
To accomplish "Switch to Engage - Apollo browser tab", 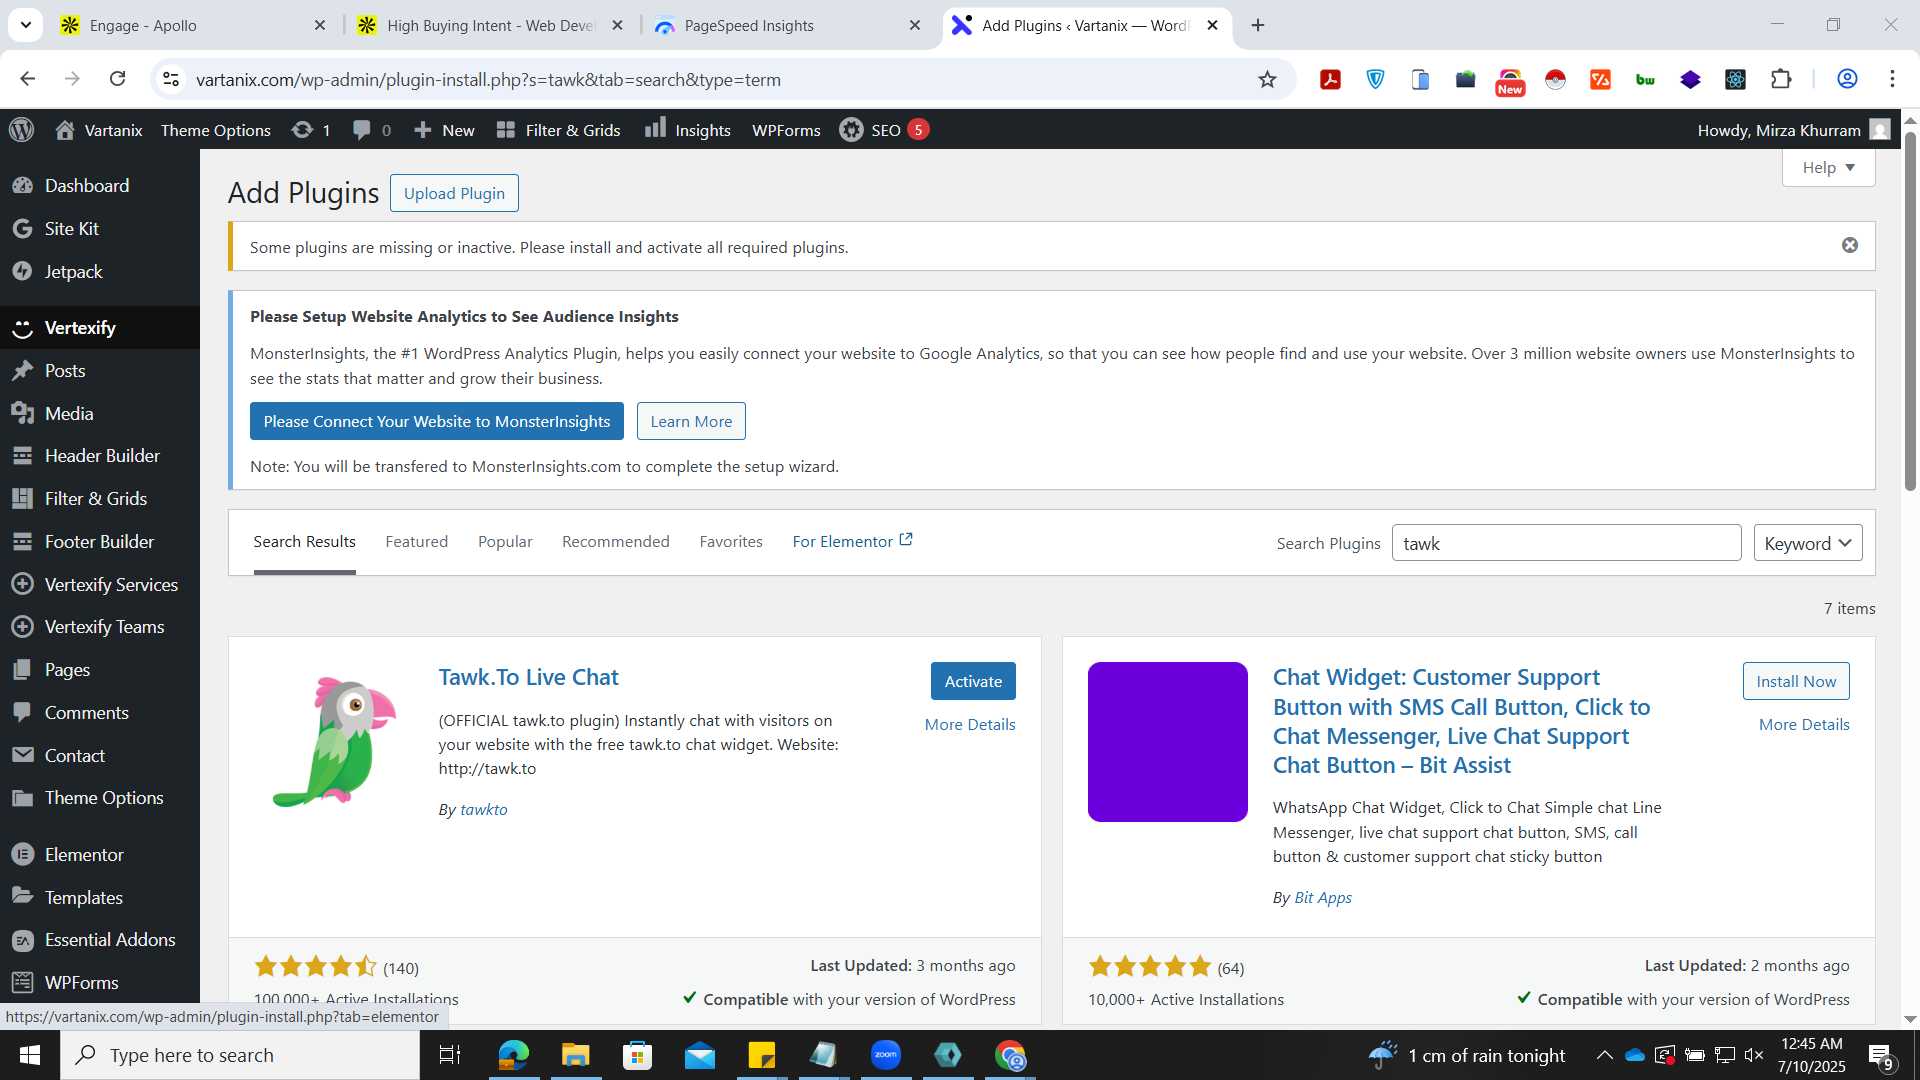I will 190,25.
